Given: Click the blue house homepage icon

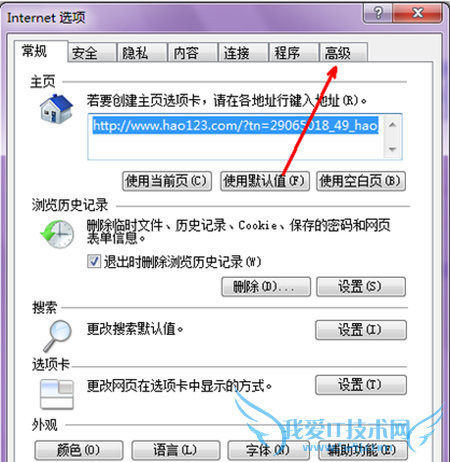Looking at the screenshot, I should click(56, 109).
